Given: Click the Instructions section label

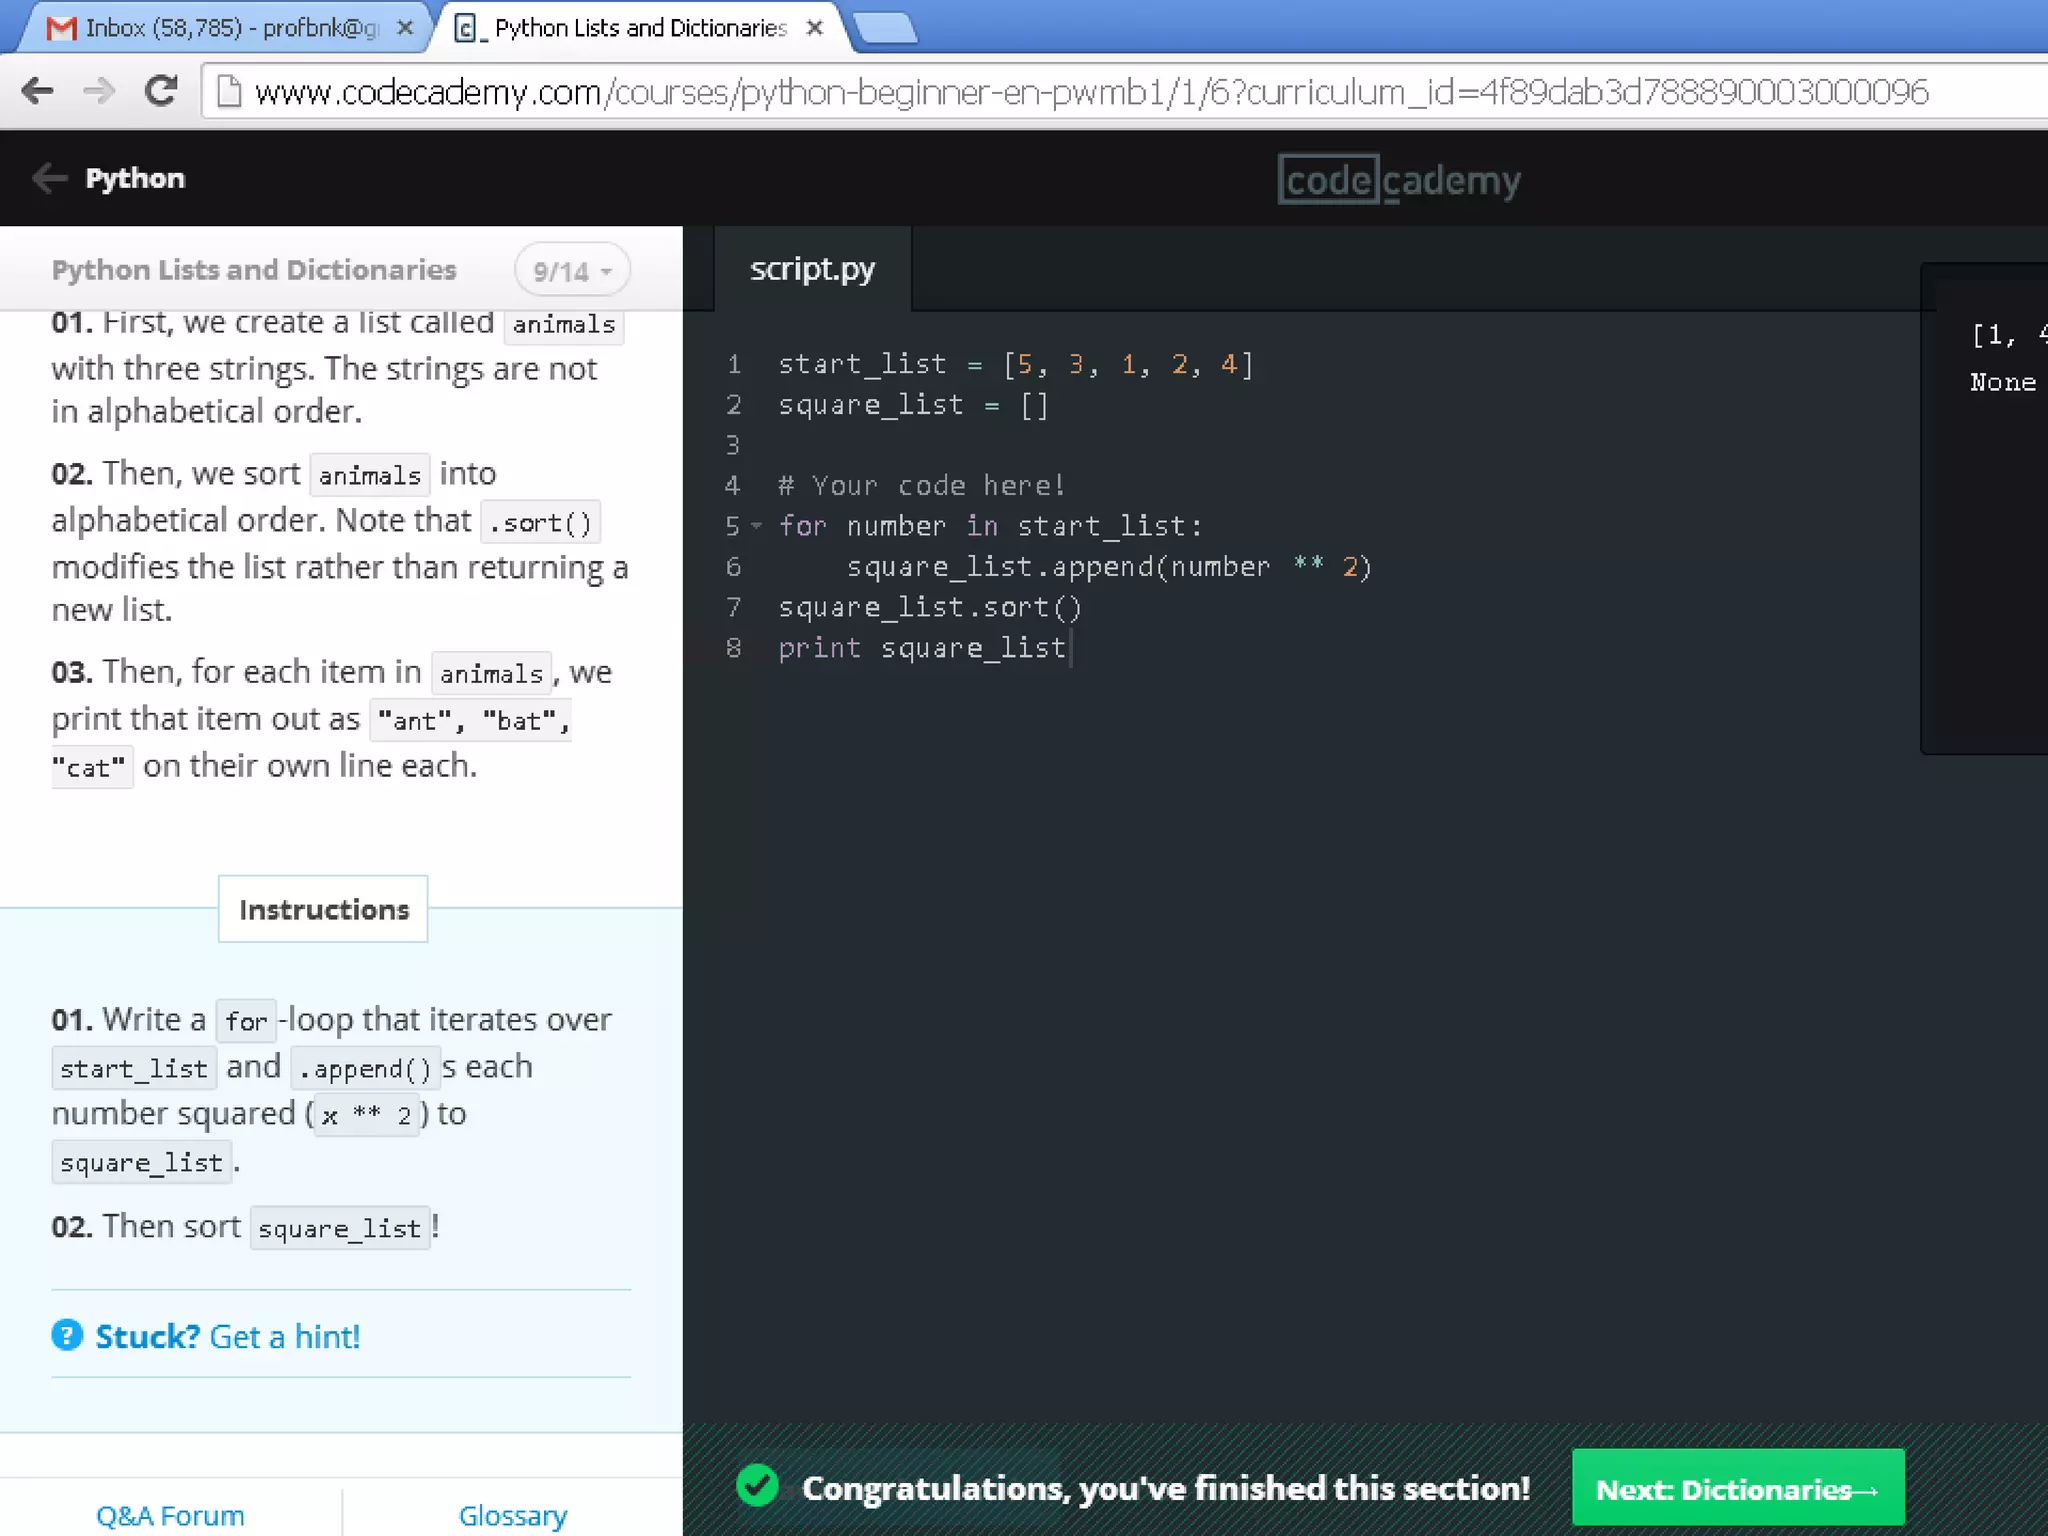Looking at the screenshot, I should [323, 909].
